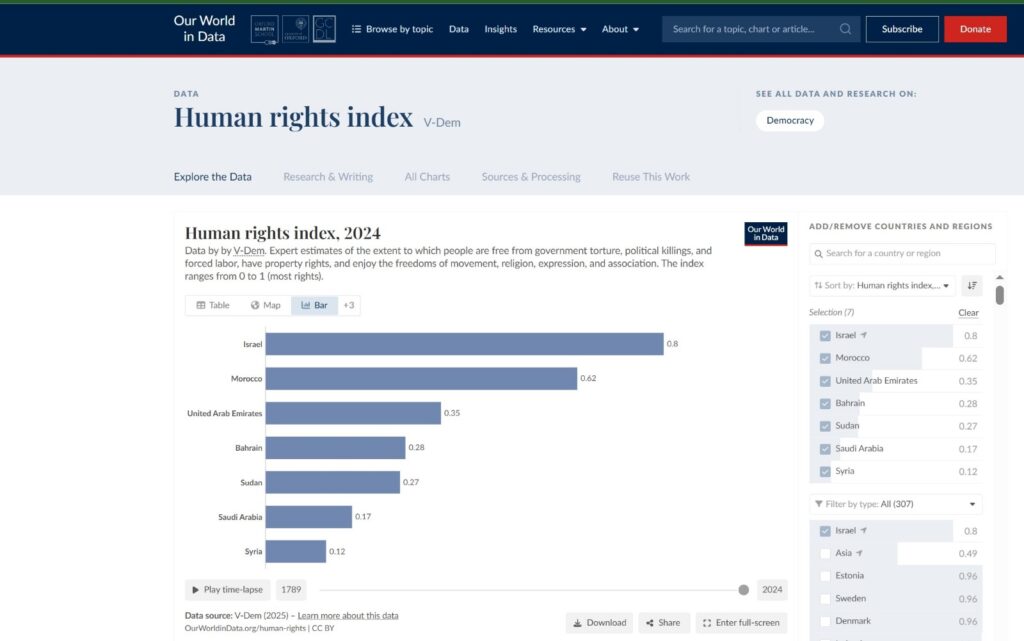Viewport: 1024px width, 641px height.
Task: Open the Sort by dropdown
Action: 882,285
